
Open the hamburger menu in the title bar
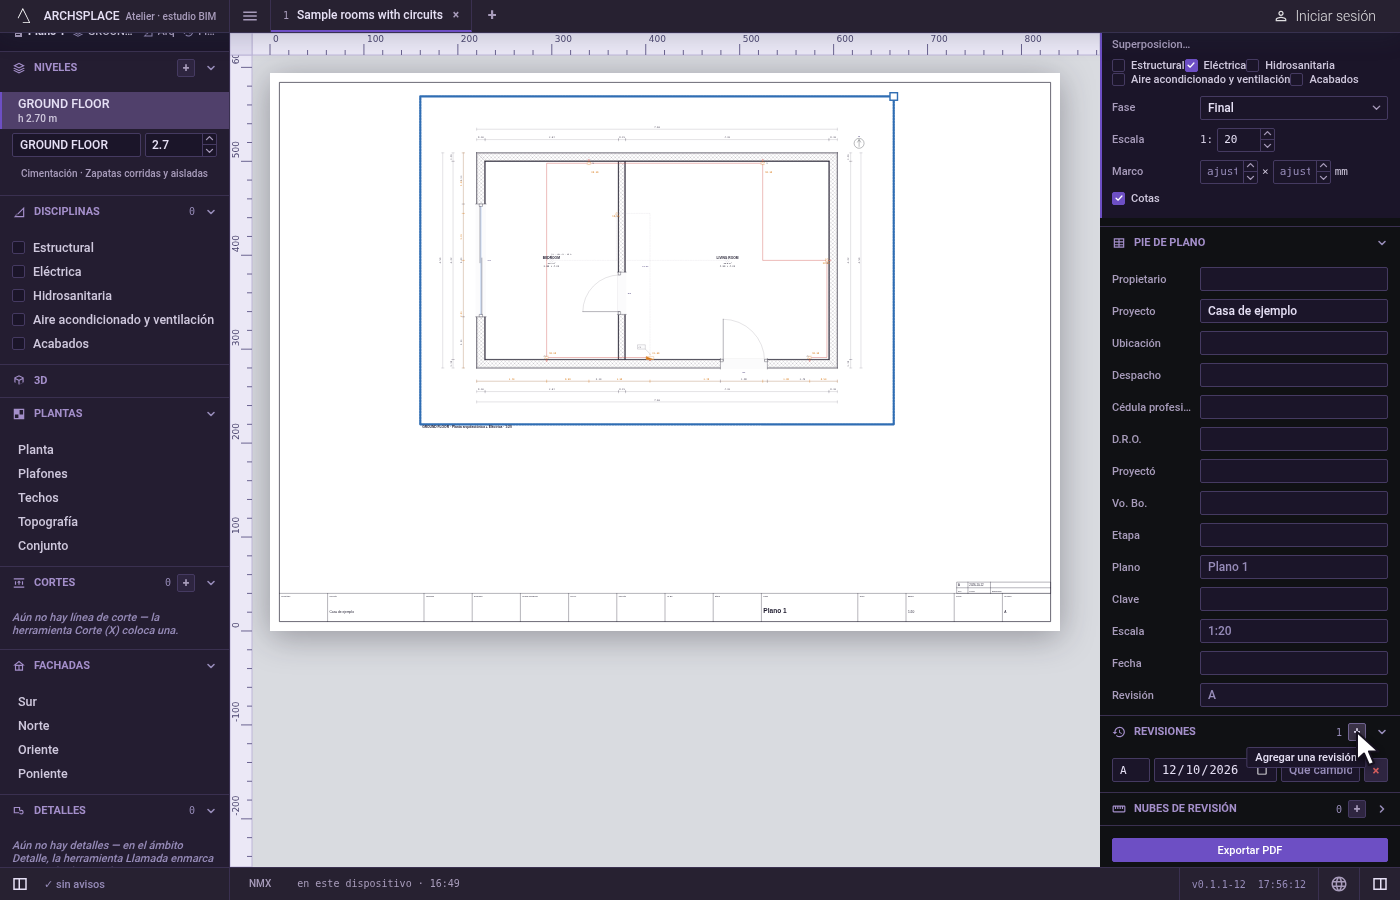[250, 15]
